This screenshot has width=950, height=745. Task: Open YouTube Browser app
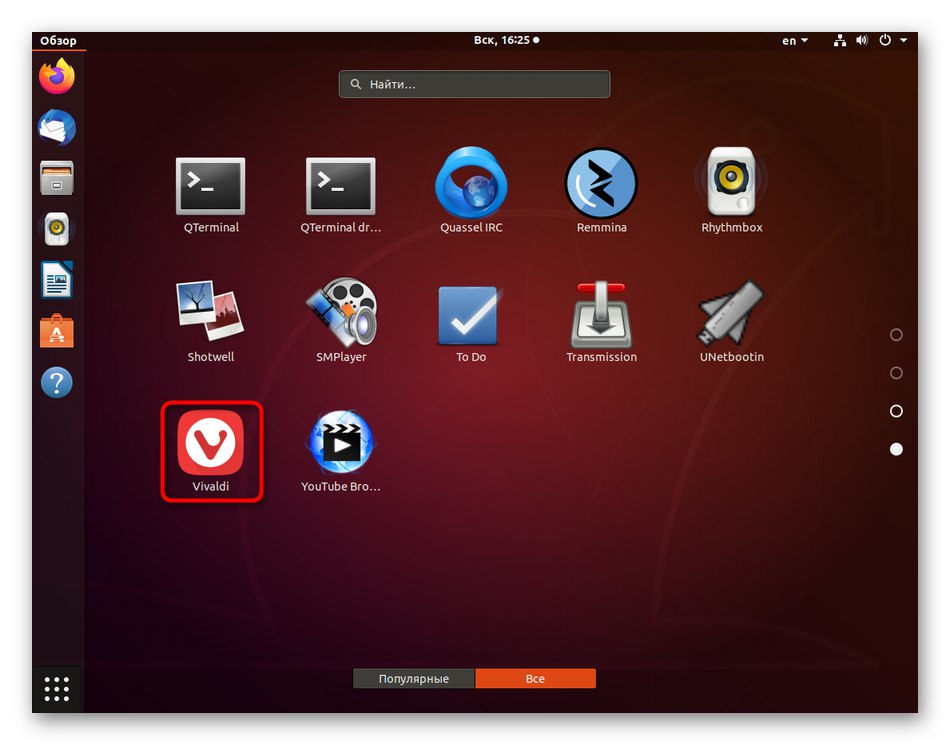(x=340, y=451)
